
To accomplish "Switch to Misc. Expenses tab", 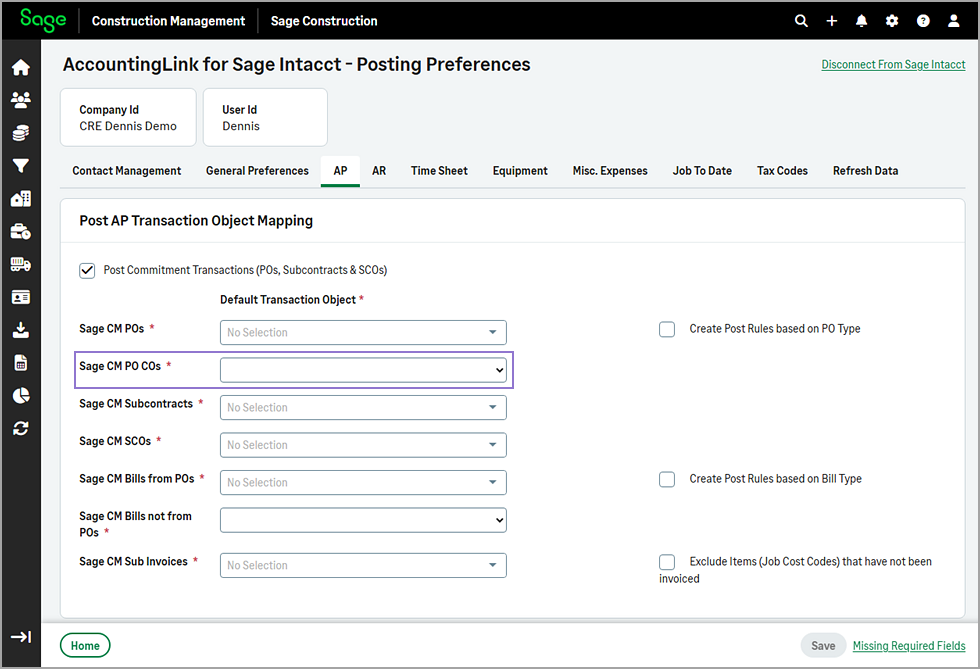I will [610, 171].
